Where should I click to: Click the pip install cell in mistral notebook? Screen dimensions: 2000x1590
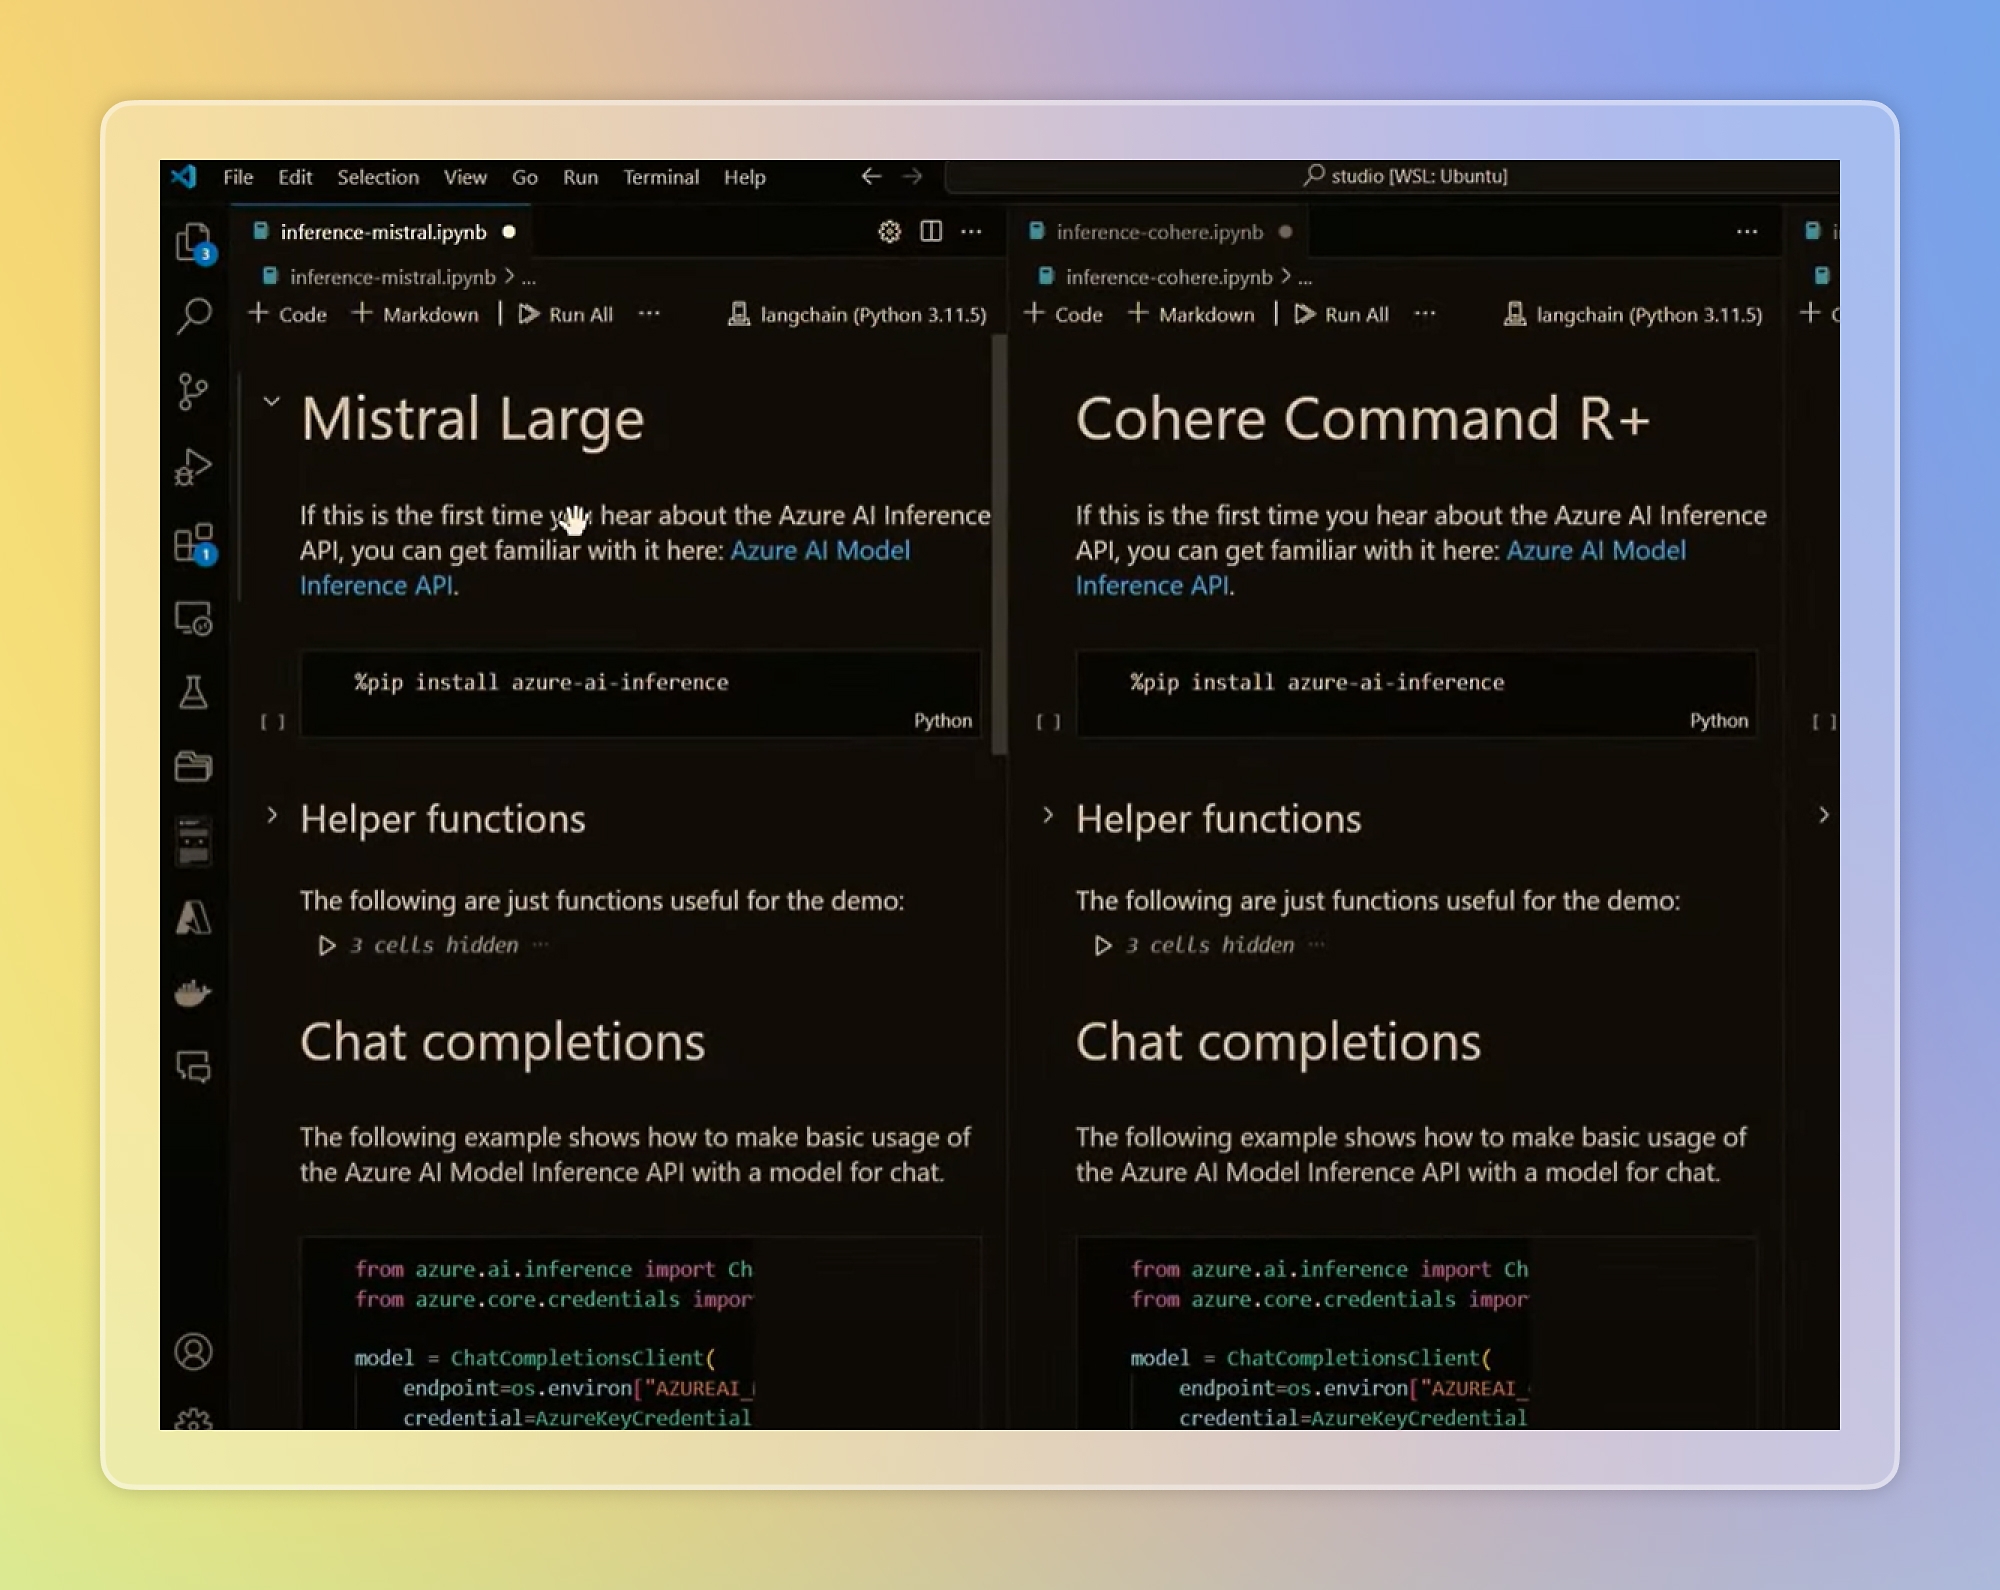[x=641, y=695]
